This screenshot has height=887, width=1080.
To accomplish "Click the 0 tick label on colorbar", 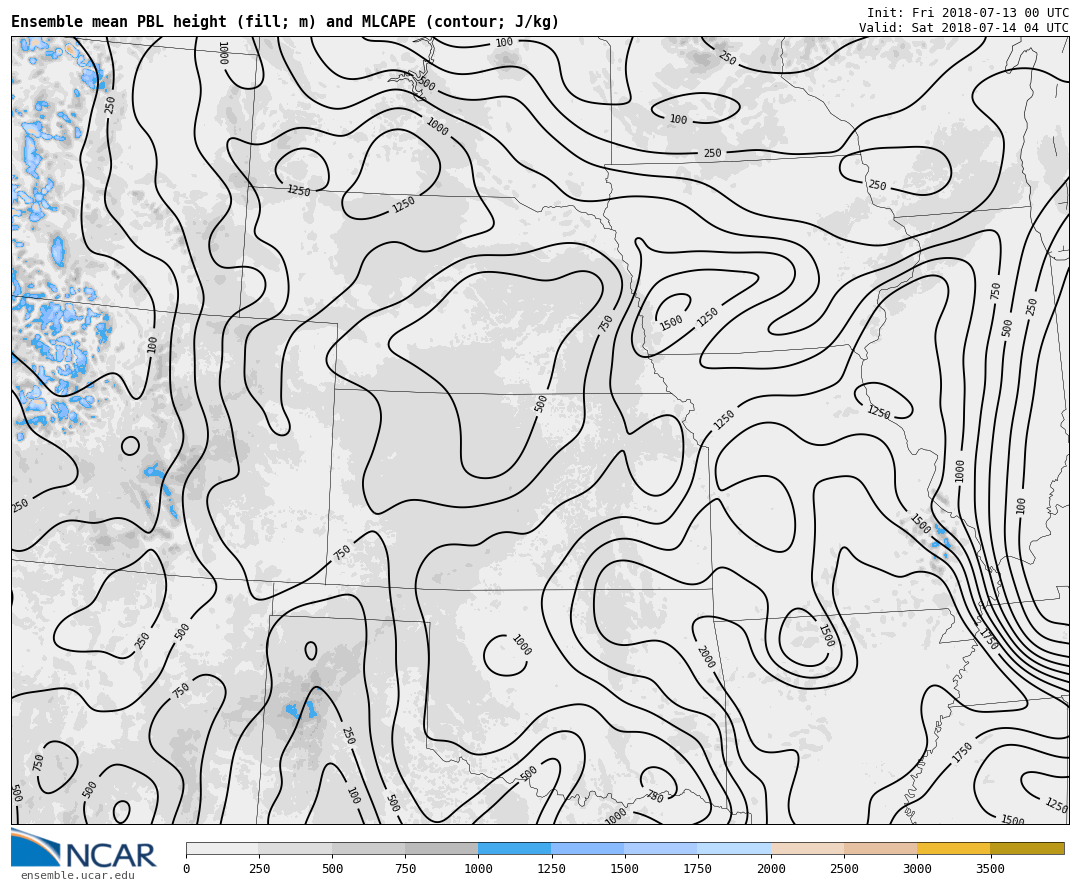I will tap(186, 869).
